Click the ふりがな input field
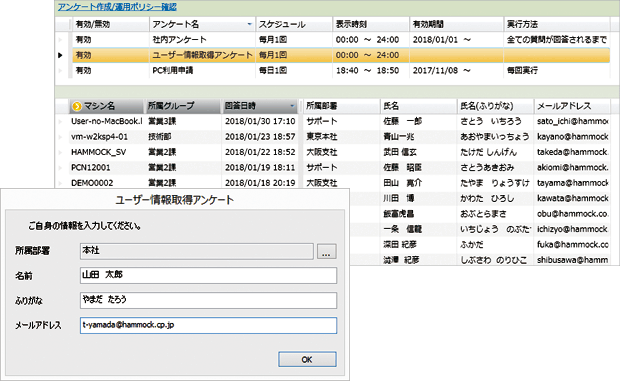Image resolution: width=620 pixels, height=381 pixels. [x=208, y=300]
